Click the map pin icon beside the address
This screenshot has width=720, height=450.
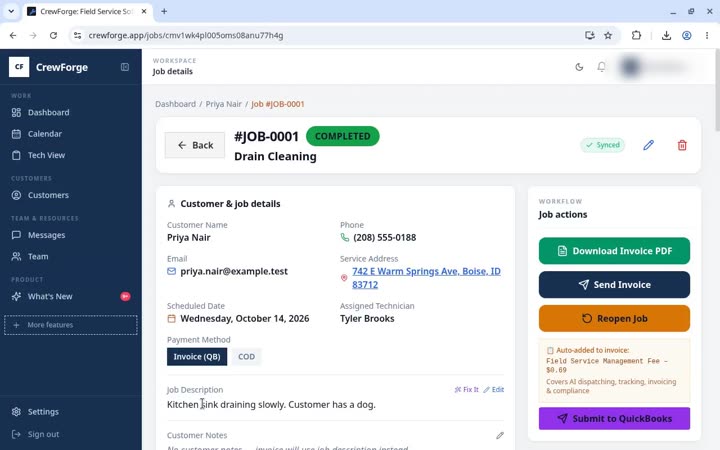343,278
